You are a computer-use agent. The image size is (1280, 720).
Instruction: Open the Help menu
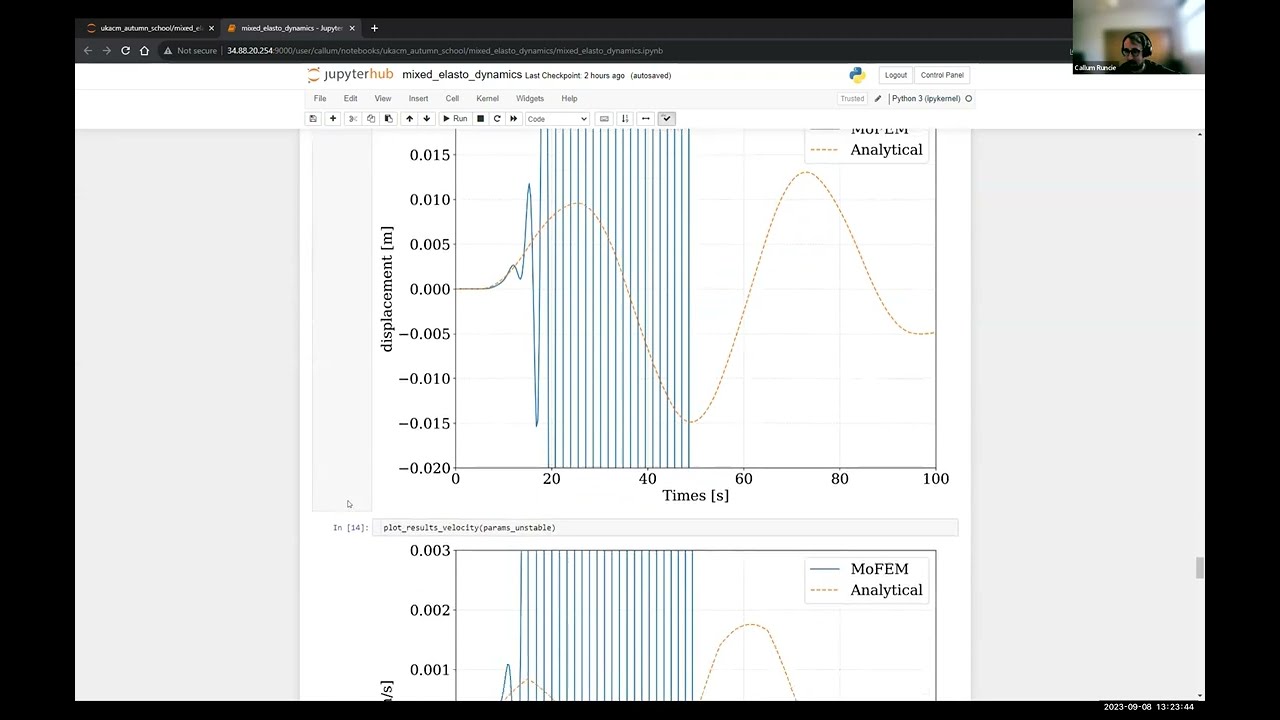click(x=569, y=98)
